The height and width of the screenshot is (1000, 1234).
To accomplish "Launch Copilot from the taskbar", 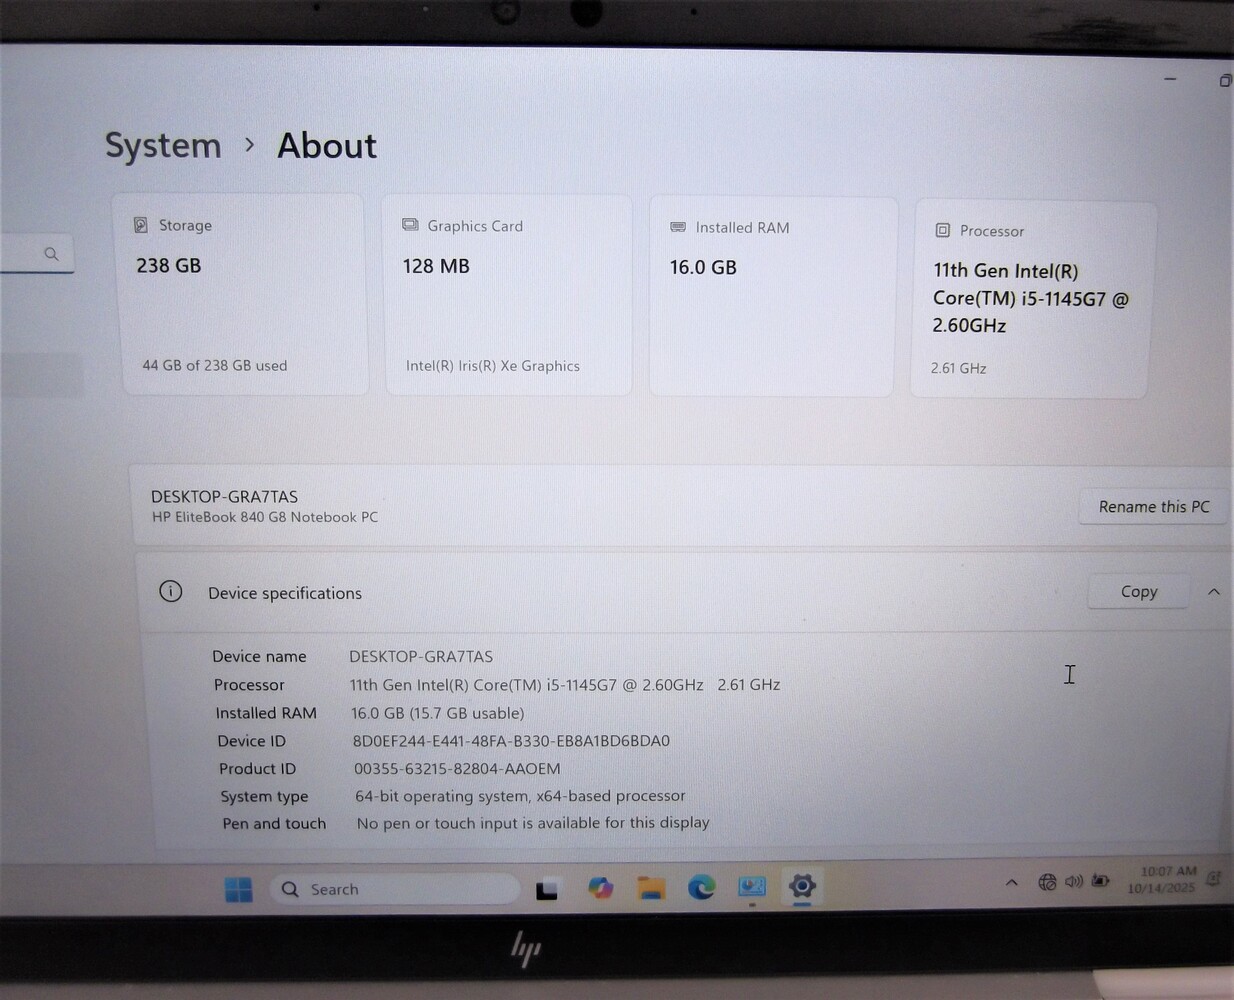I will click(600, 888).
